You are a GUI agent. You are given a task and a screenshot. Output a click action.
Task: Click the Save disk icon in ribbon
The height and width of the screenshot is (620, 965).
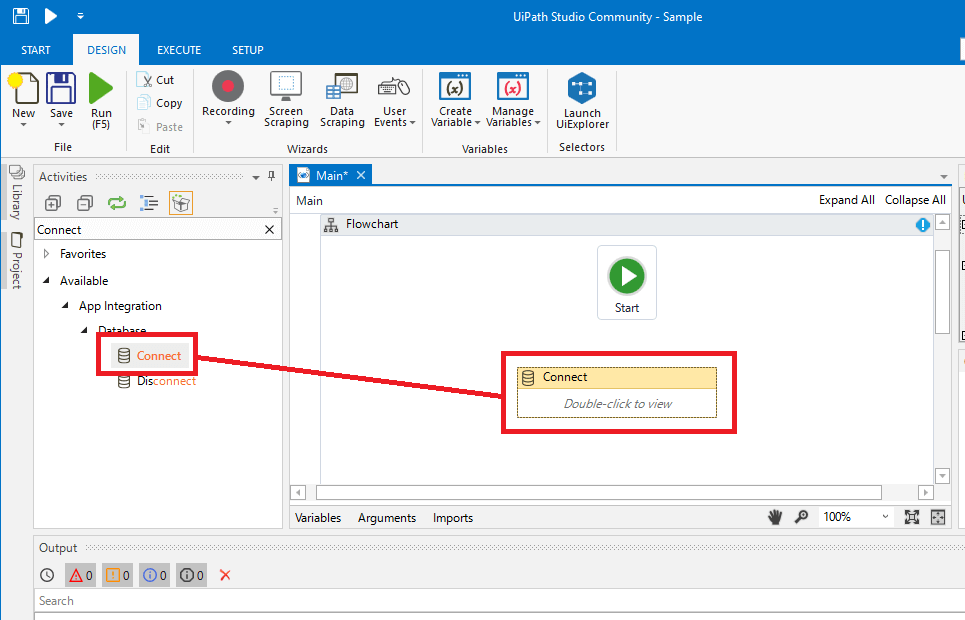(62, 89)
